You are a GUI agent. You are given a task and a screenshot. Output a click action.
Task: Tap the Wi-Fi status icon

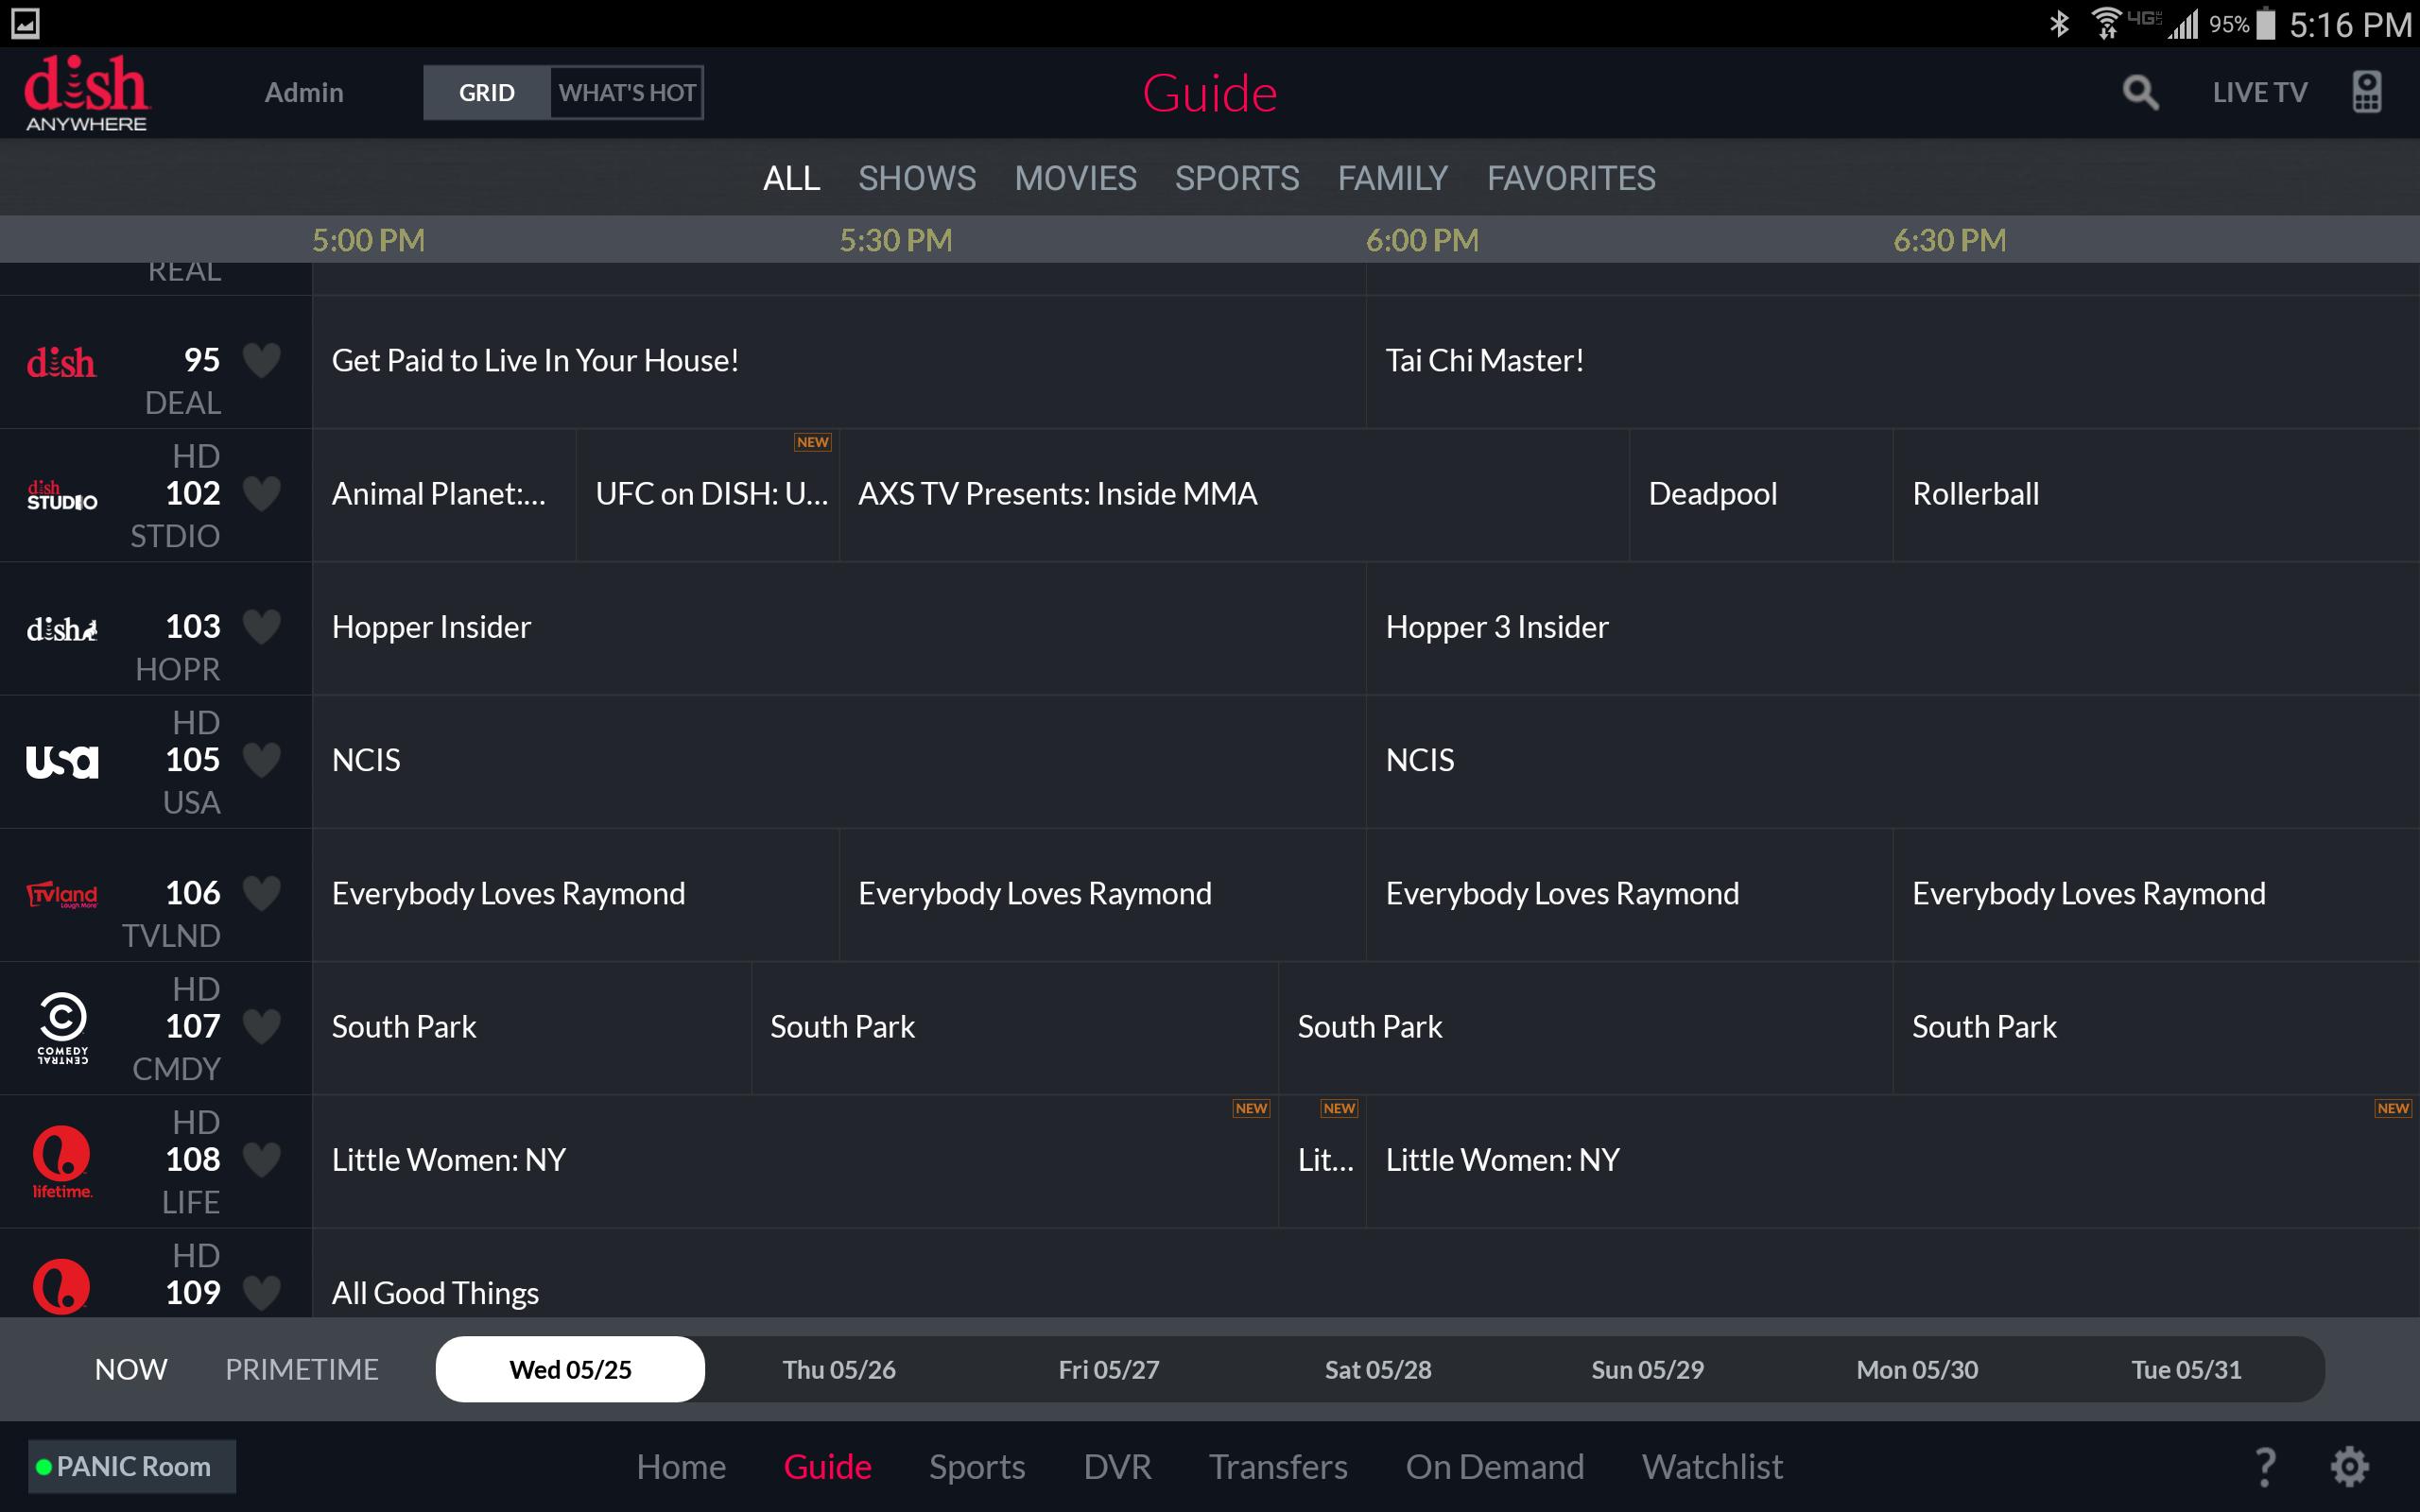[2106, 23]
